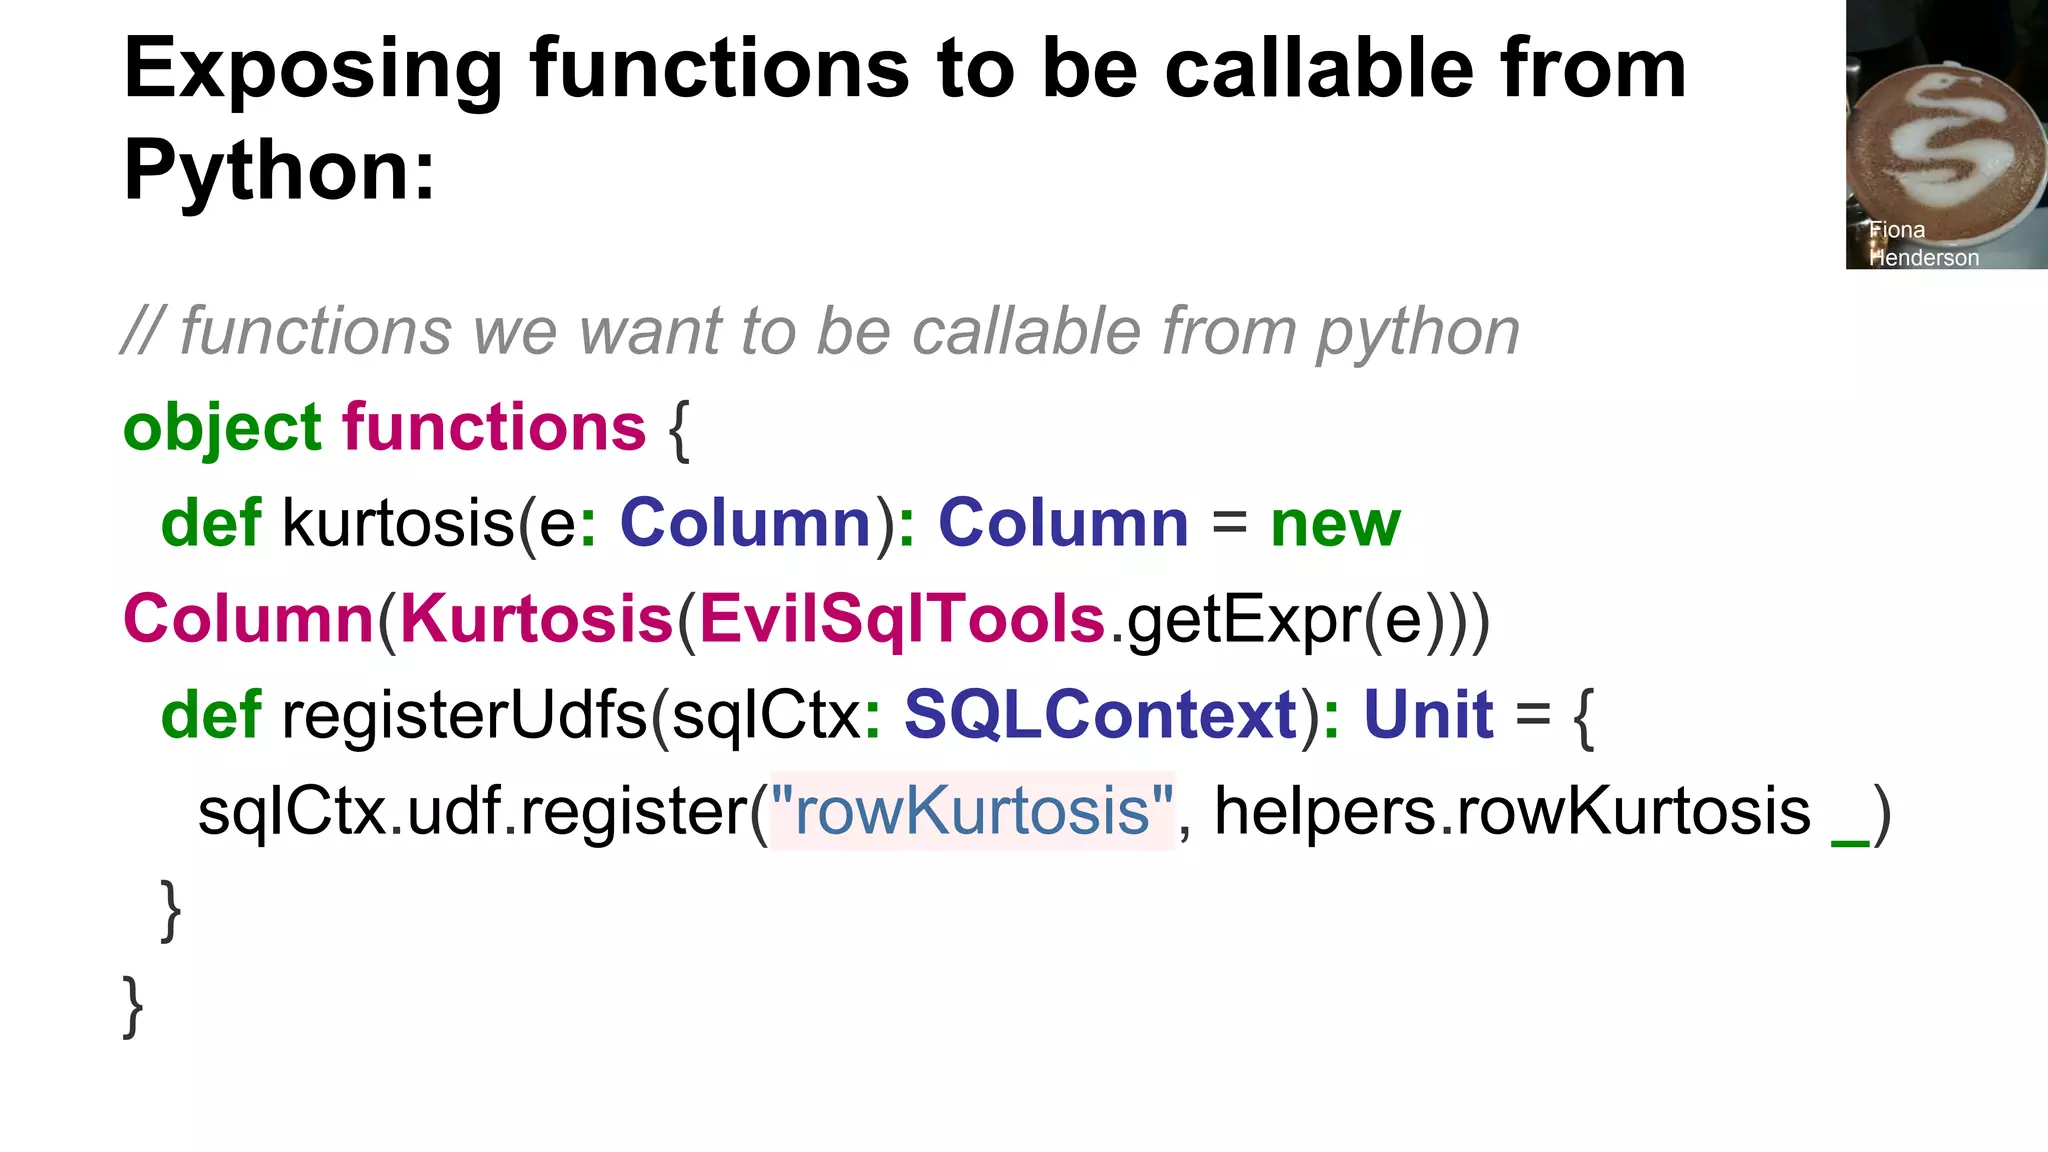Viewport: 2048px width, 1152px height.
Task: Click the green 'object' keyword
Action: 222,428
